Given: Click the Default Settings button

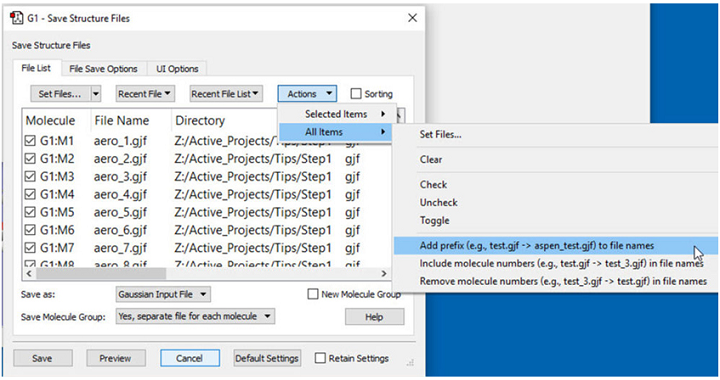Looking at the screenshot, I should [x=267, y=358].
